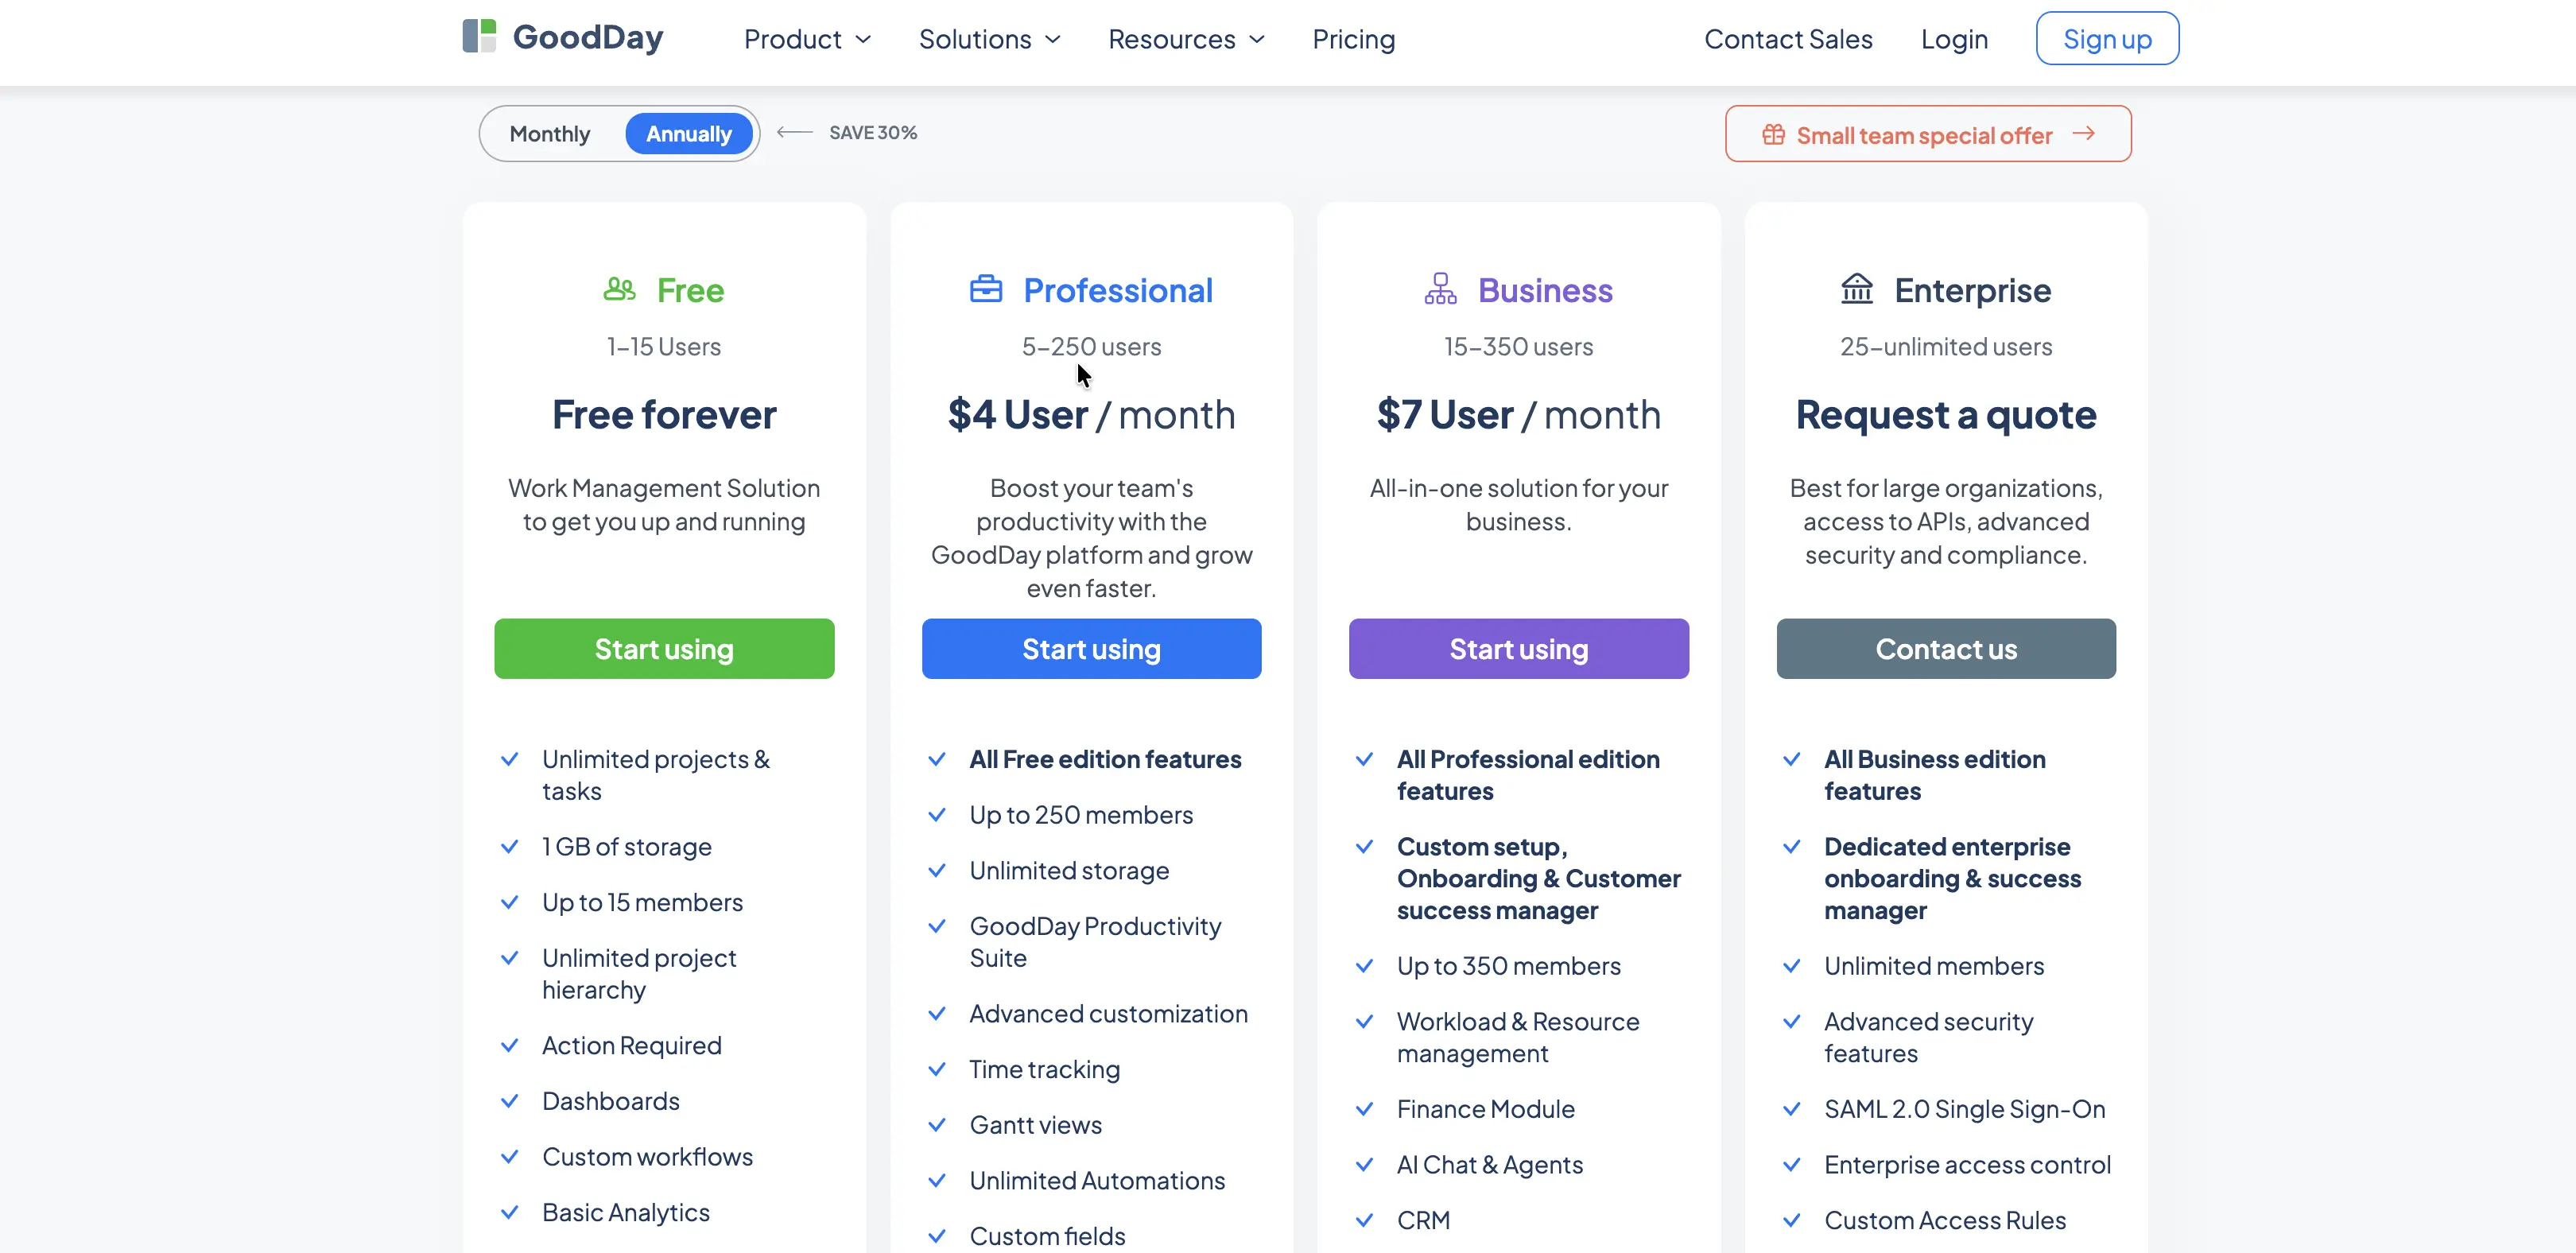Image resolution: width=2576 pixels, height=1253 pixels.
Task: Select Annually billing option
Action: point(689,134)
